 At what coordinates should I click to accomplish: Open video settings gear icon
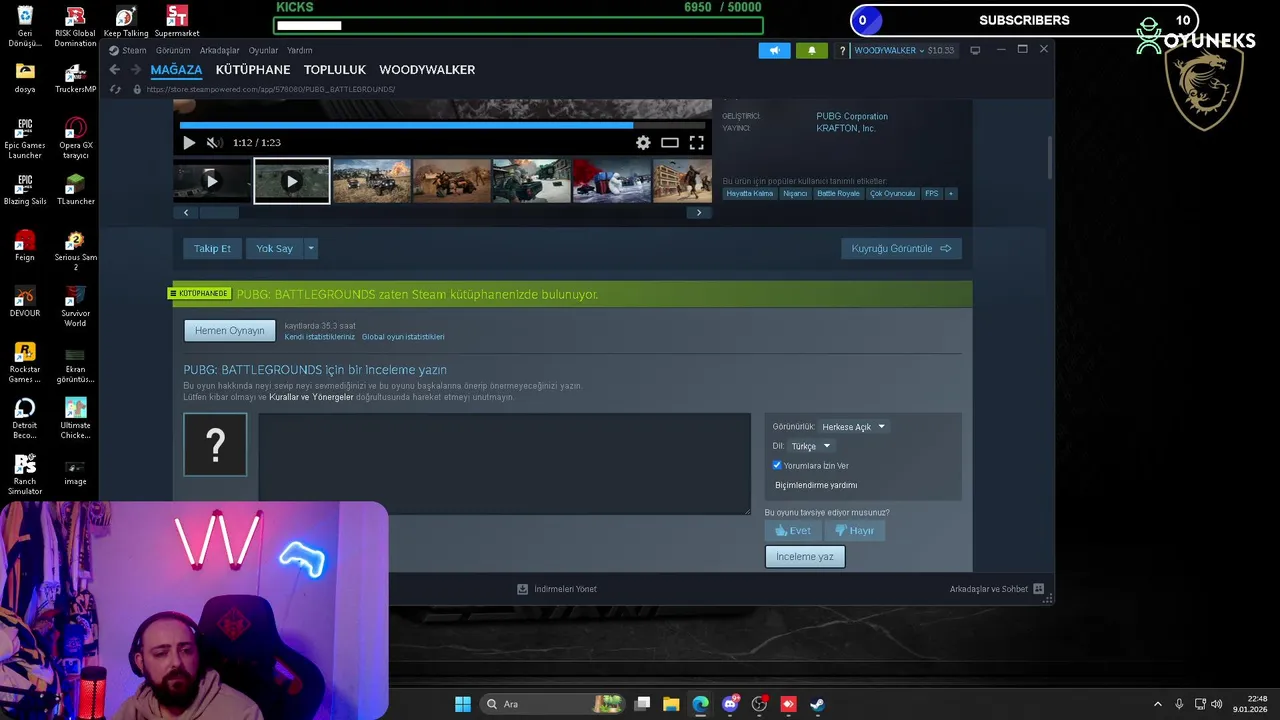pyautogui.click(x=643, y=143)
